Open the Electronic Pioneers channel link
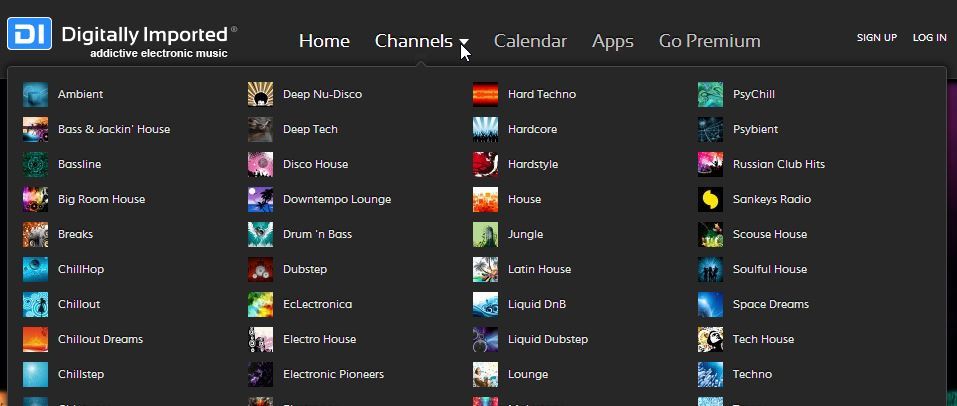Image resolution: width=957 pixels, height=406 pixels. pyautogui.click(x=333, y=374)
